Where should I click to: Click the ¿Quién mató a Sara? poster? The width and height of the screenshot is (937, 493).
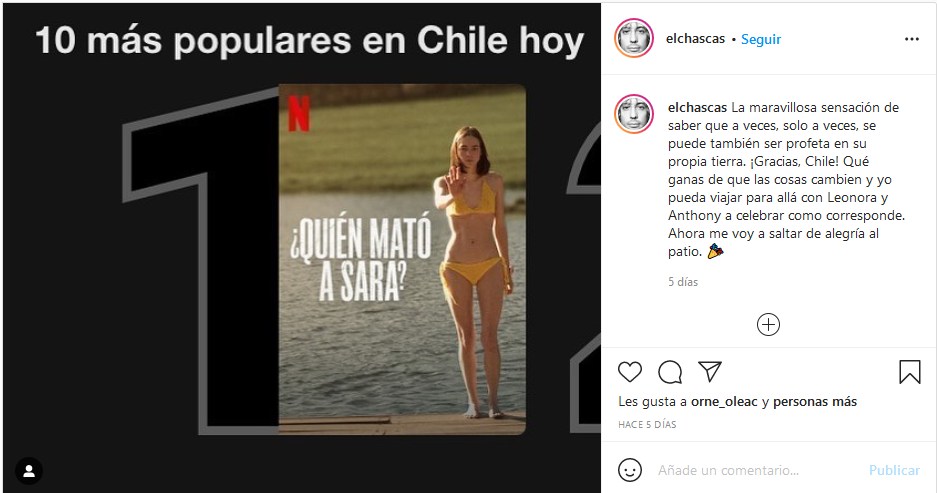[402, 259]
